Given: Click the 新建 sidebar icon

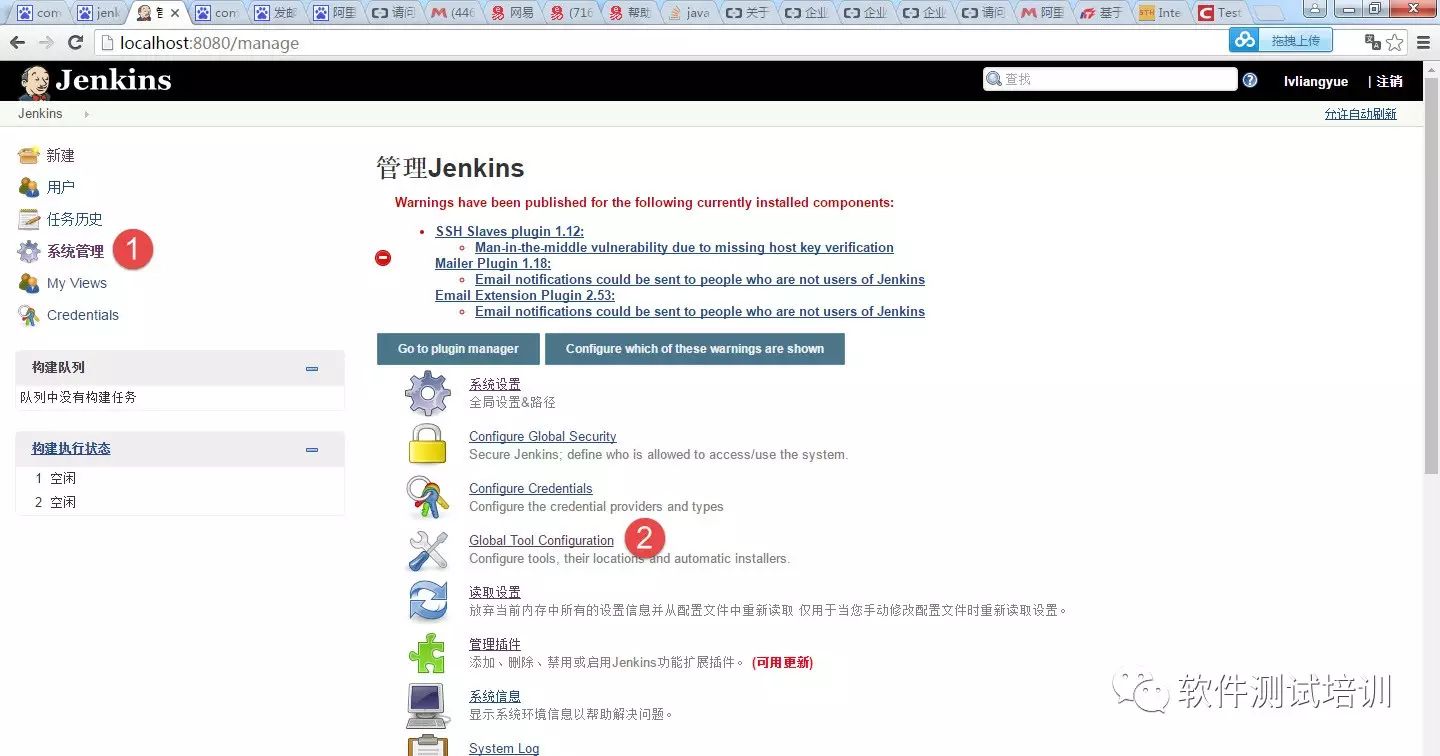Looking at the screenshot, I should coord(29,155).
